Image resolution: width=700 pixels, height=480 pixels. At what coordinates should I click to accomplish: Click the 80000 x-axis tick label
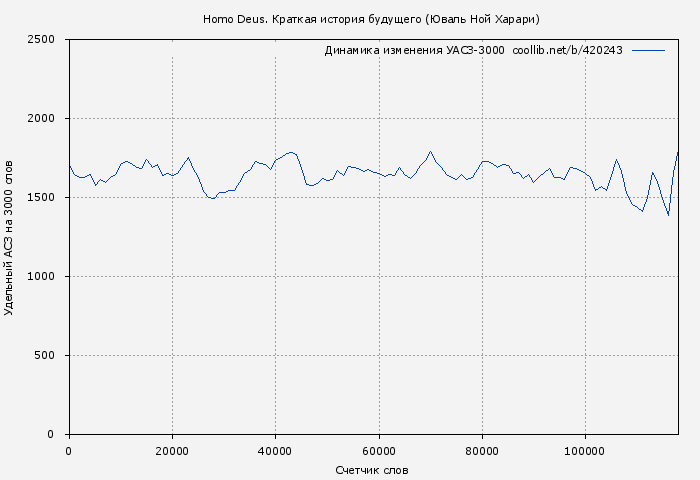pos(482,452)
